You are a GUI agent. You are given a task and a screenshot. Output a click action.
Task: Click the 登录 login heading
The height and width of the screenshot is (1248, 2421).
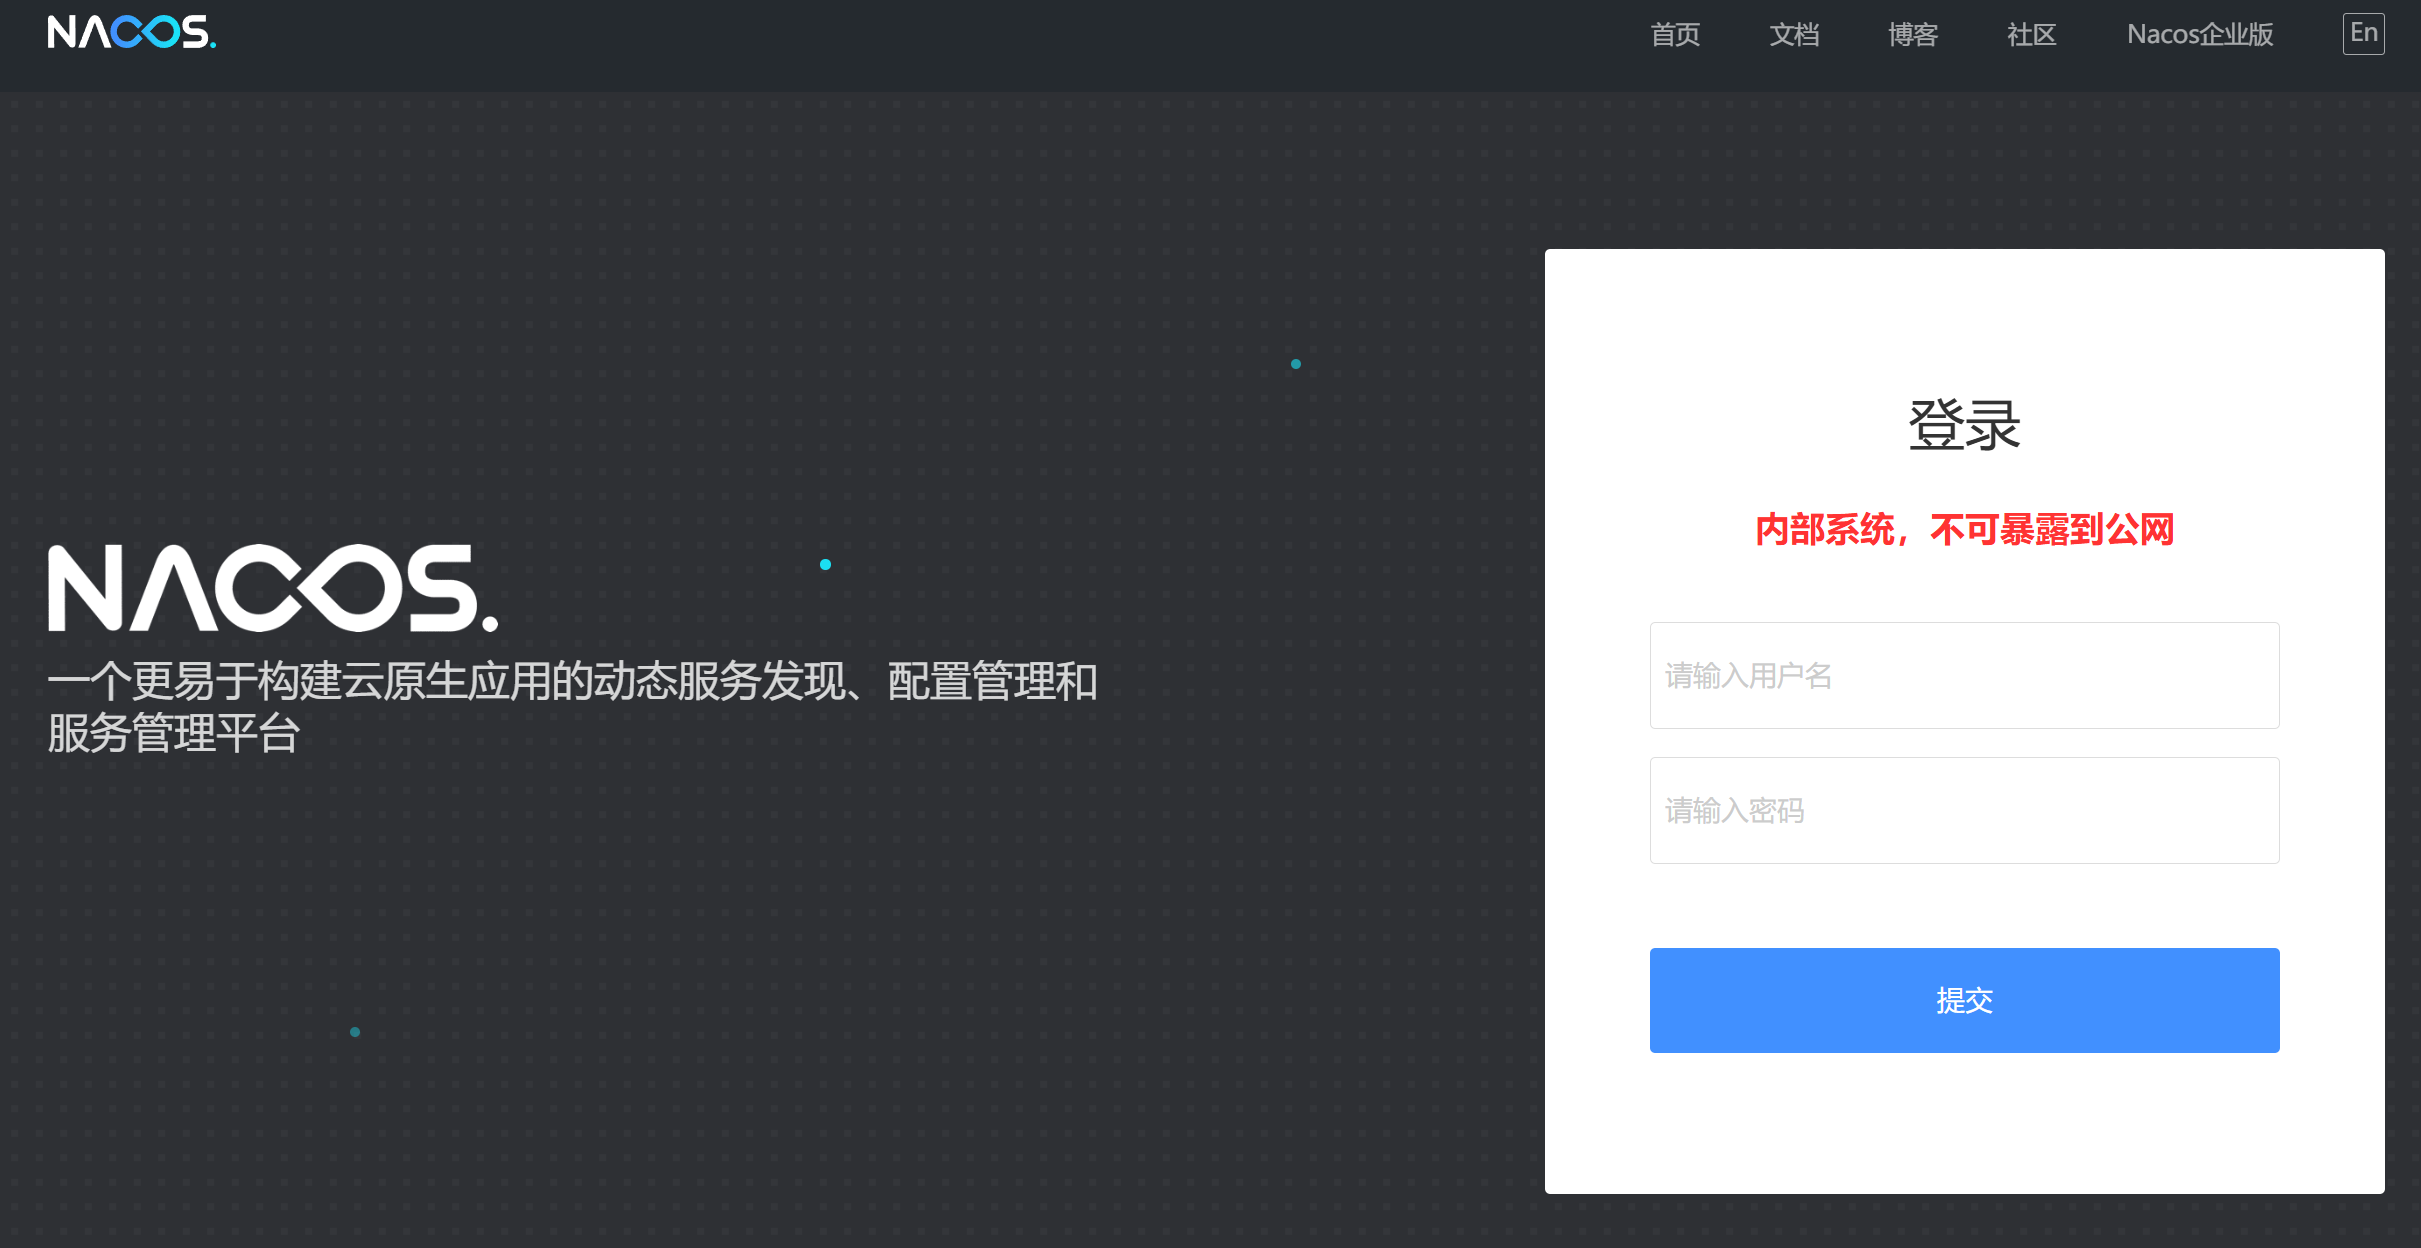(x=1964, y=426)
